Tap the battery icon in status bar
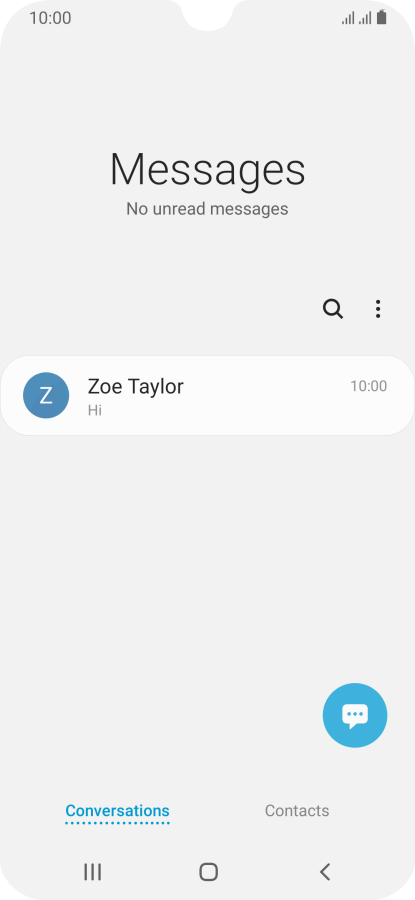The height and width of the screenshot is (900, 415). pyautogui.click(x=382, y=18)
